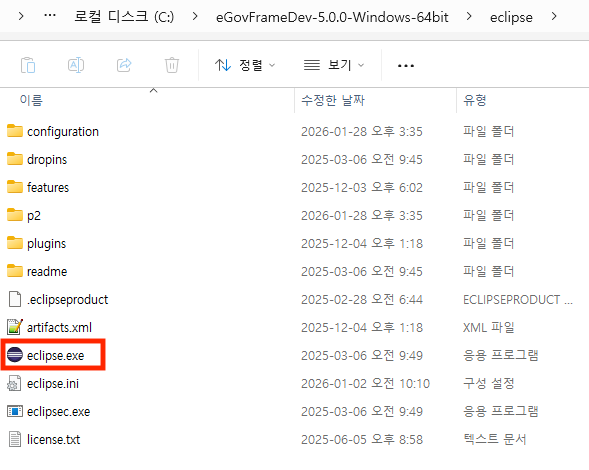
Task: Open the 보기 view dropdown
Action: (334, 65)
